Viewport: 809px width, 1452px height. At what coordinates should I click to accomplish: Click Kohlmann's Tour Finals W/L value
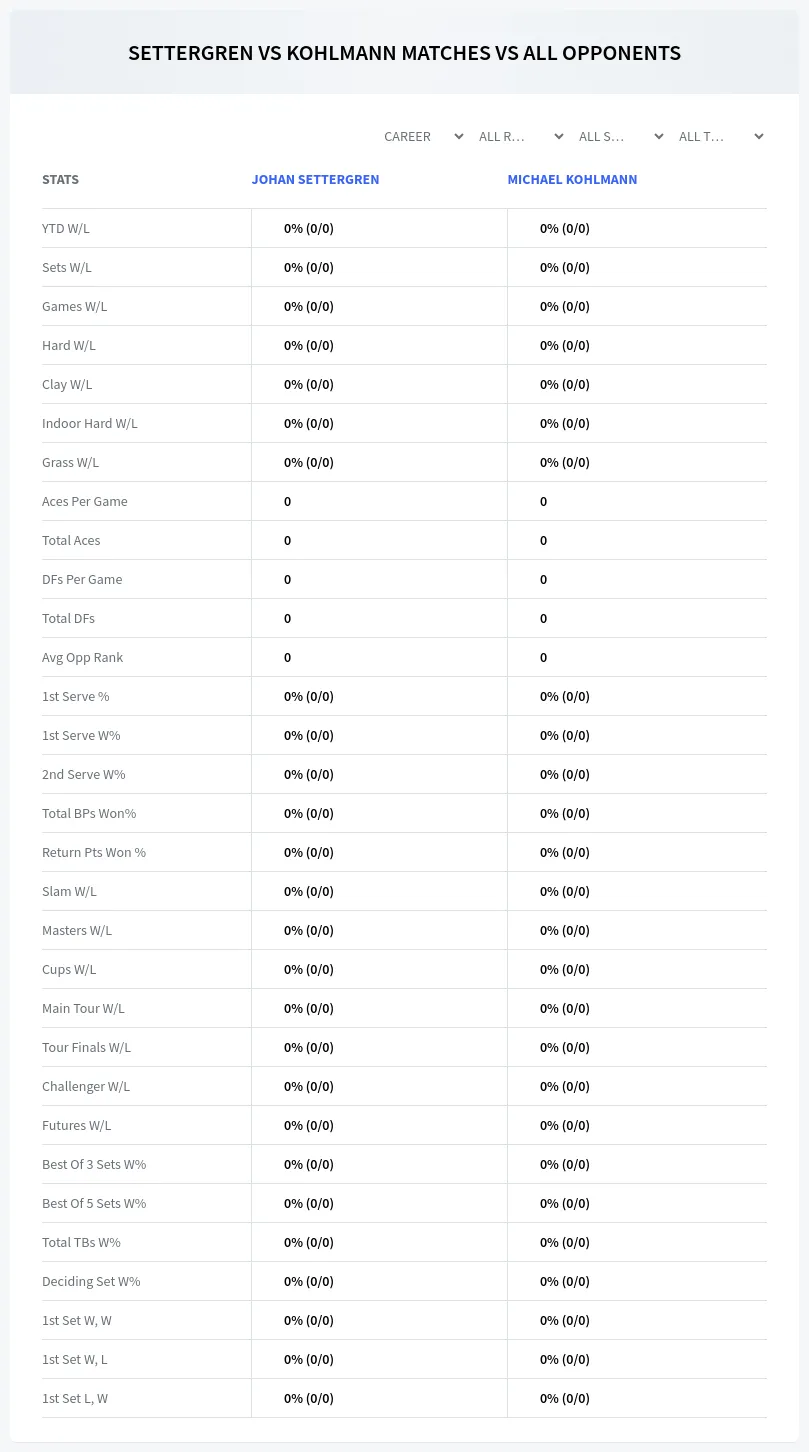point(565,1047)
